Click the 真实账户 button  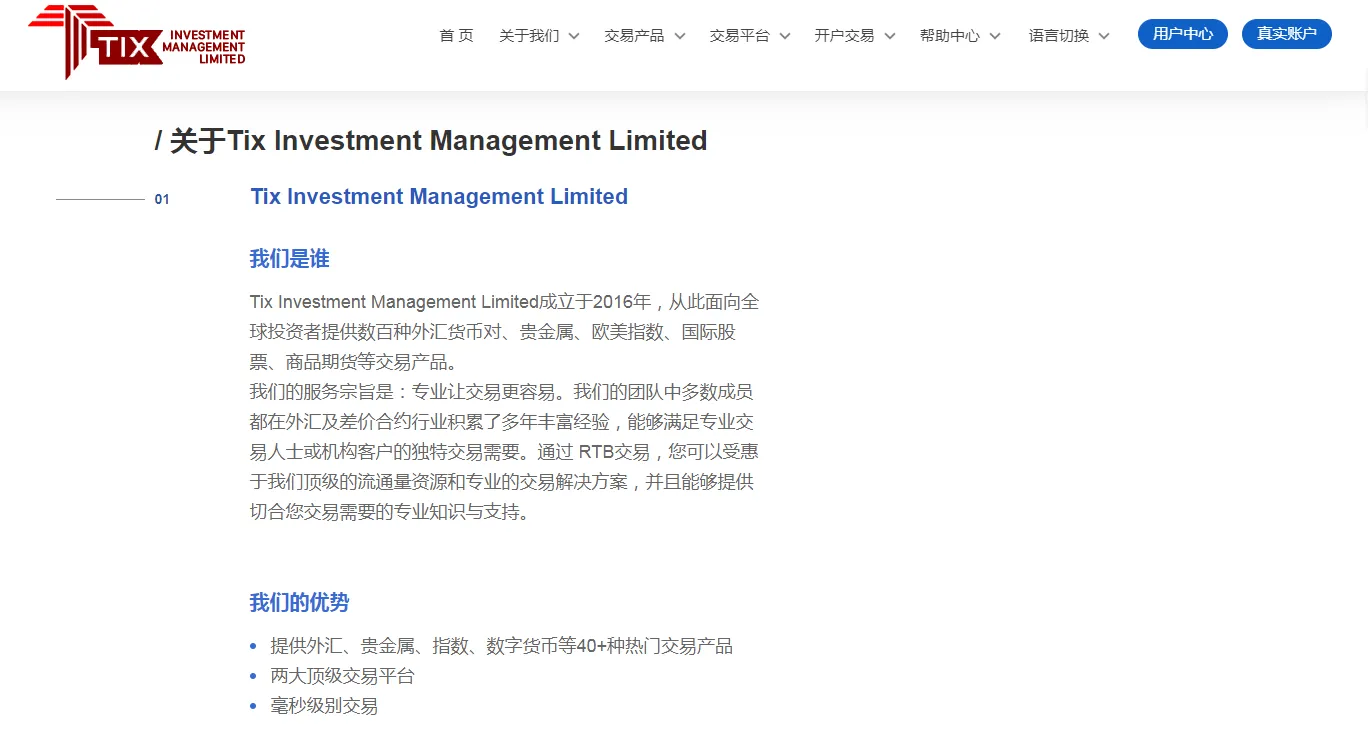(x=1287, y=34)
